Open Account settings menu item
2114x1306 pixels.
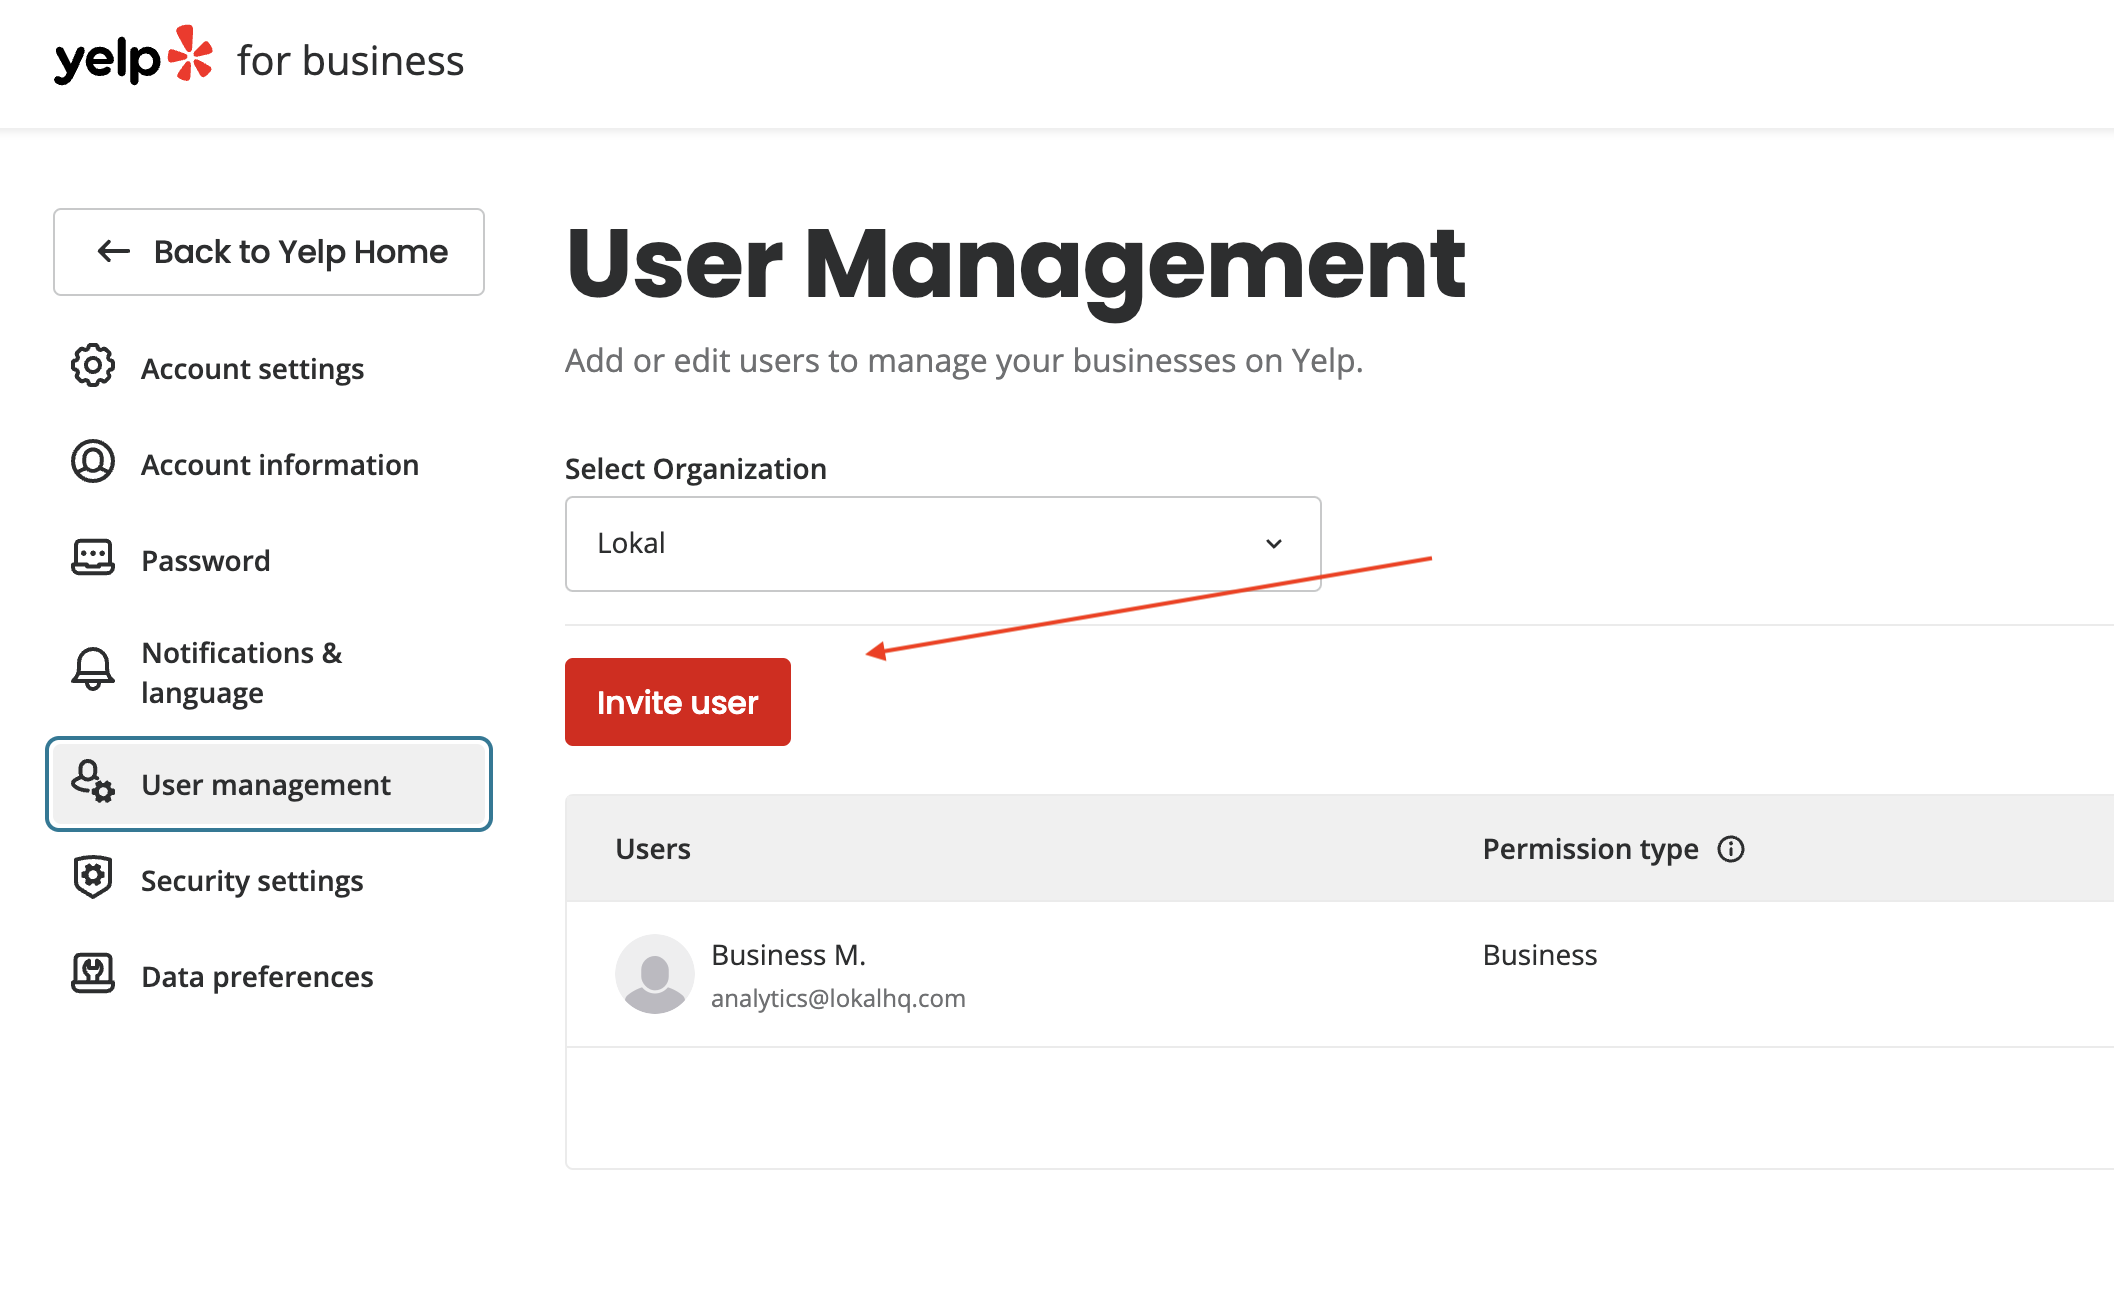pos(252,369)
